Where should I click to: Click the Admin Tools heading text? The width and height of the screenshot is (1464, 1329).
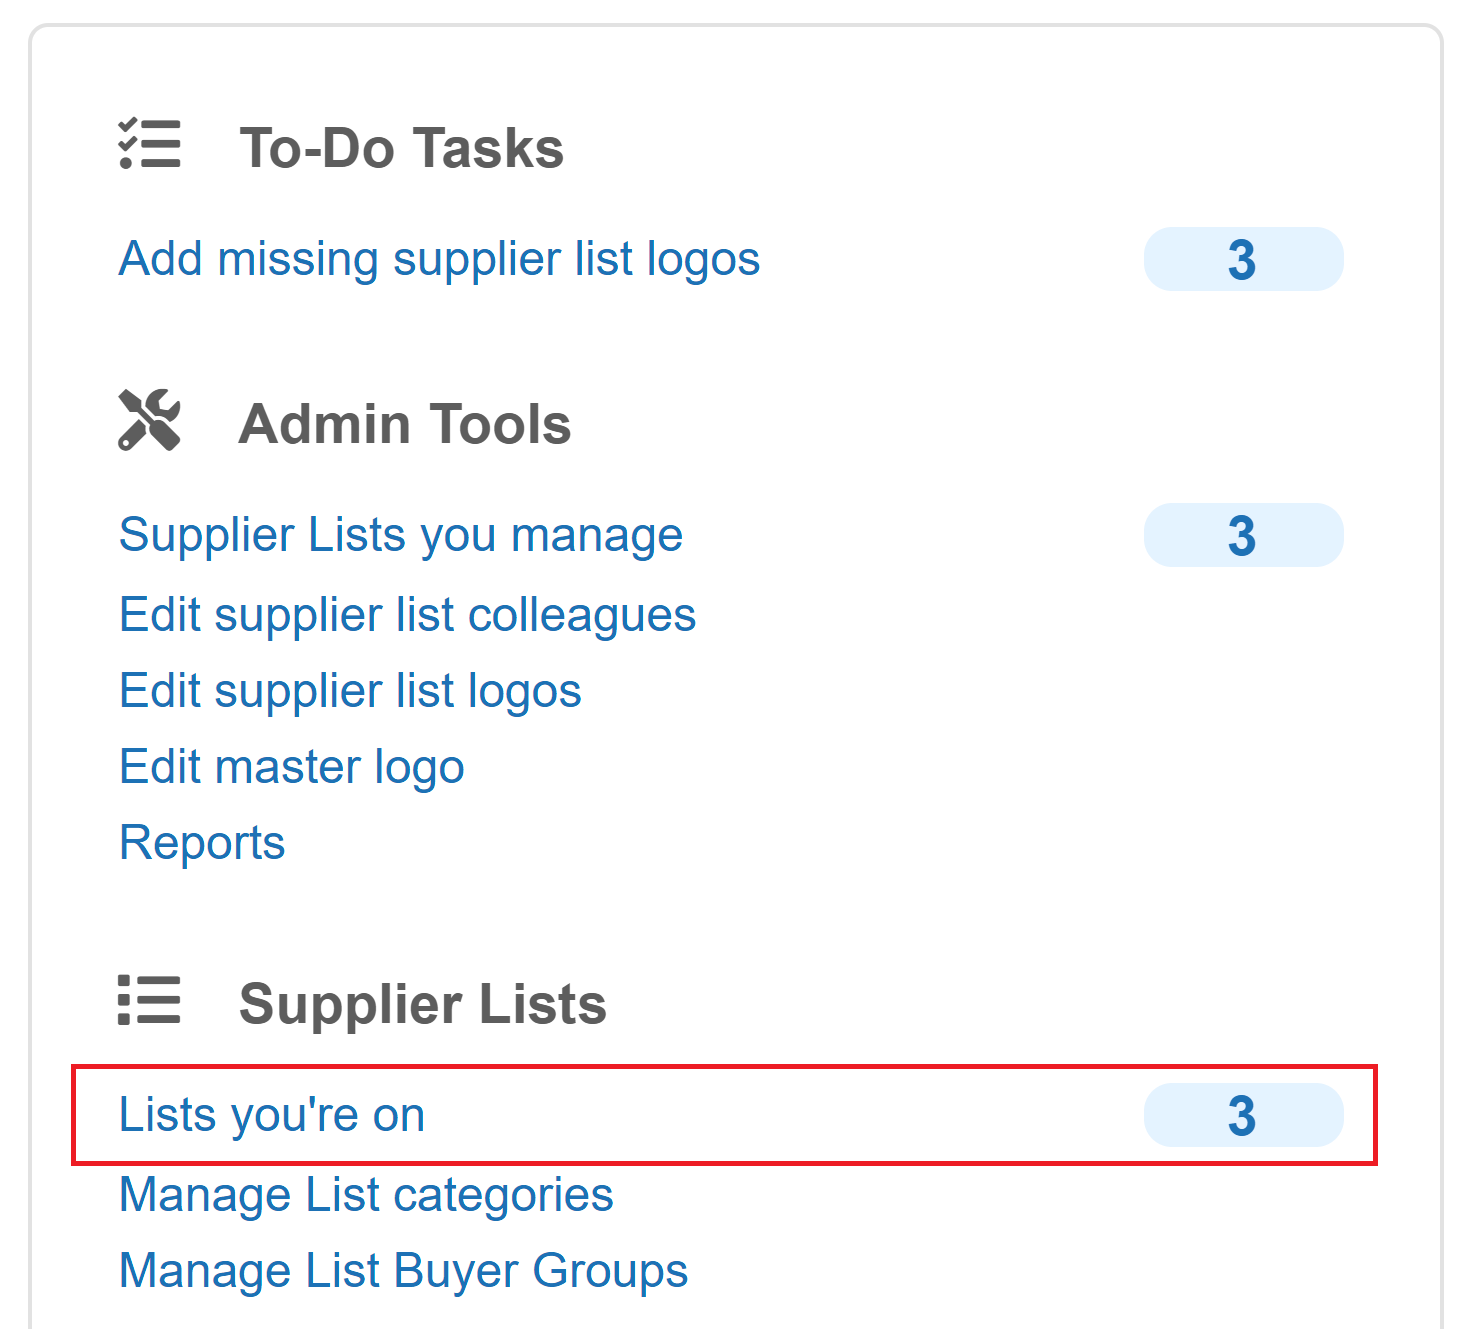tap(404, 424)
